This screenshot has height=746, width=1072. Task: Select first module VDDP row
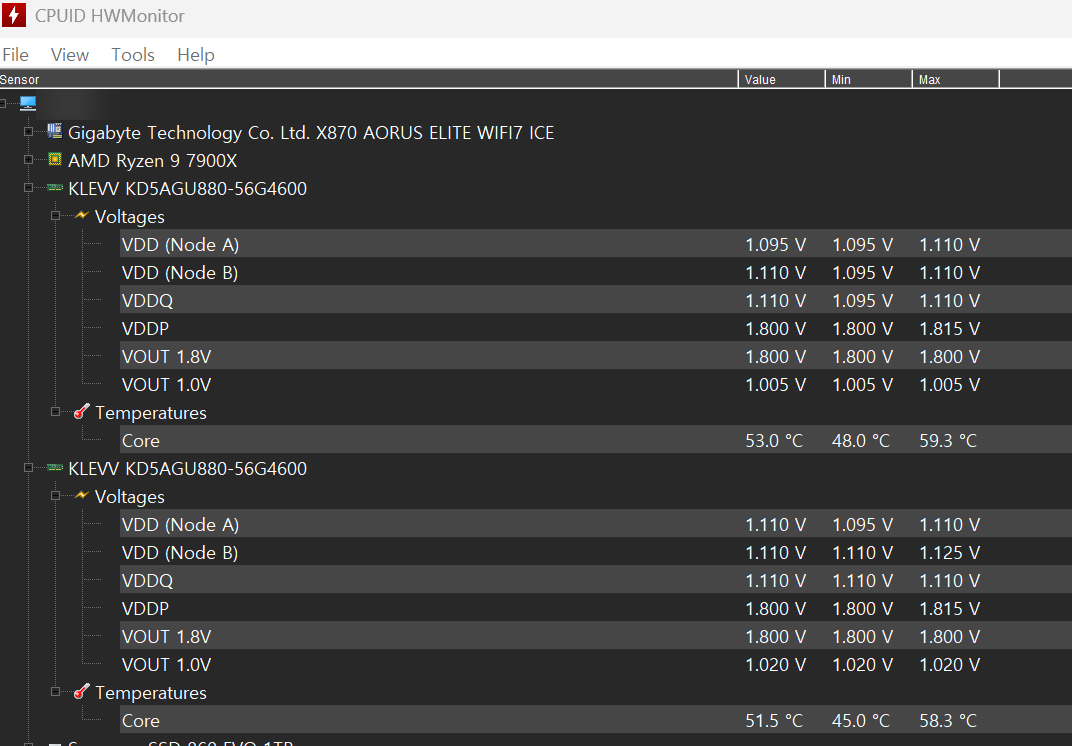pos(595,328)
